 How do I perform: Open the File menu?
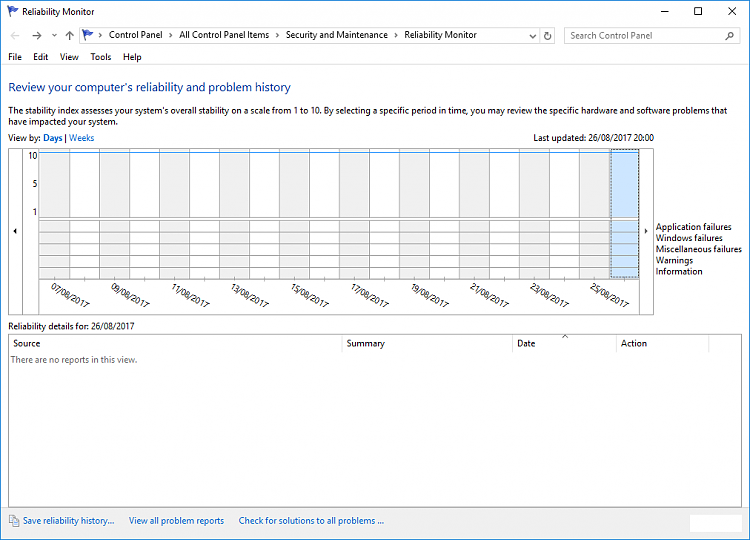pyautogui.click(x=15, y=57)
